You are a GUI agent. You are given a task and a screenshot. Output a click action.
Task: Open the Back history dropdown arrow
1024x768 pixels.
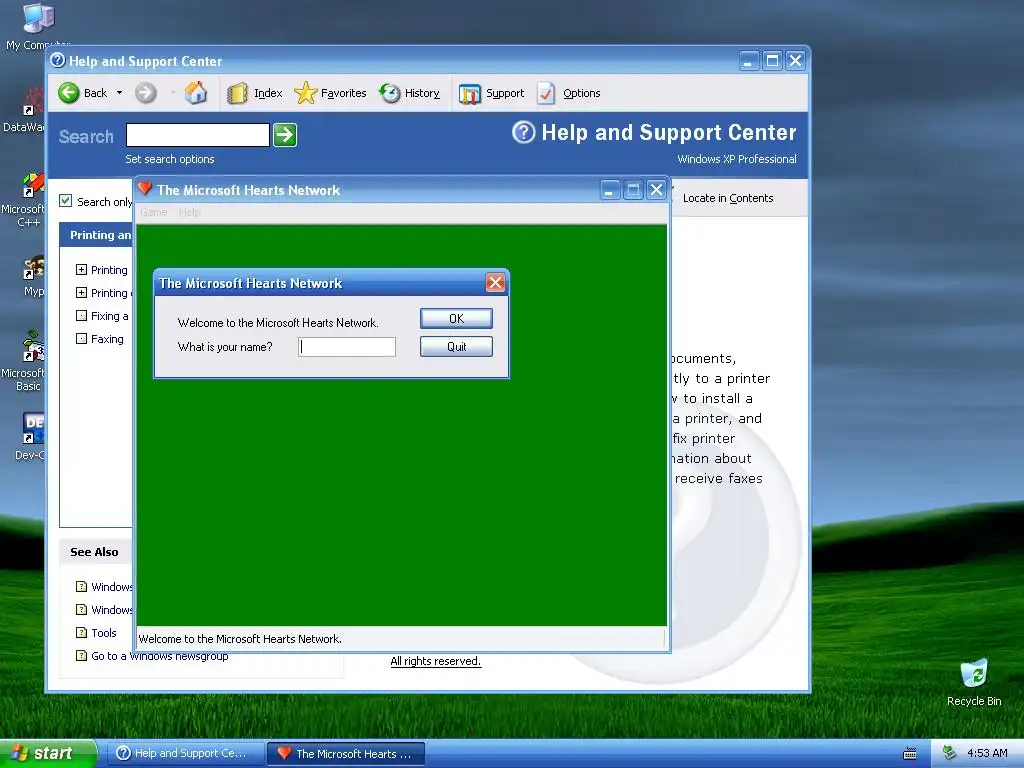pyautogui.click(x=120, y=93)
